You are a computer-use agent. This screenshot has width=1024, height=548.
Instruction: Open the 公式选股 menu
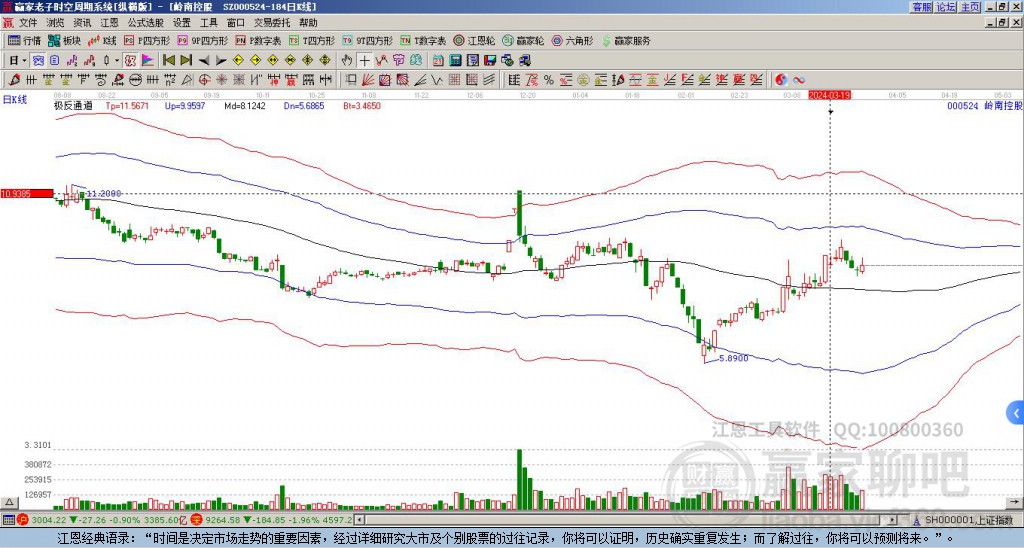[145, 22]
